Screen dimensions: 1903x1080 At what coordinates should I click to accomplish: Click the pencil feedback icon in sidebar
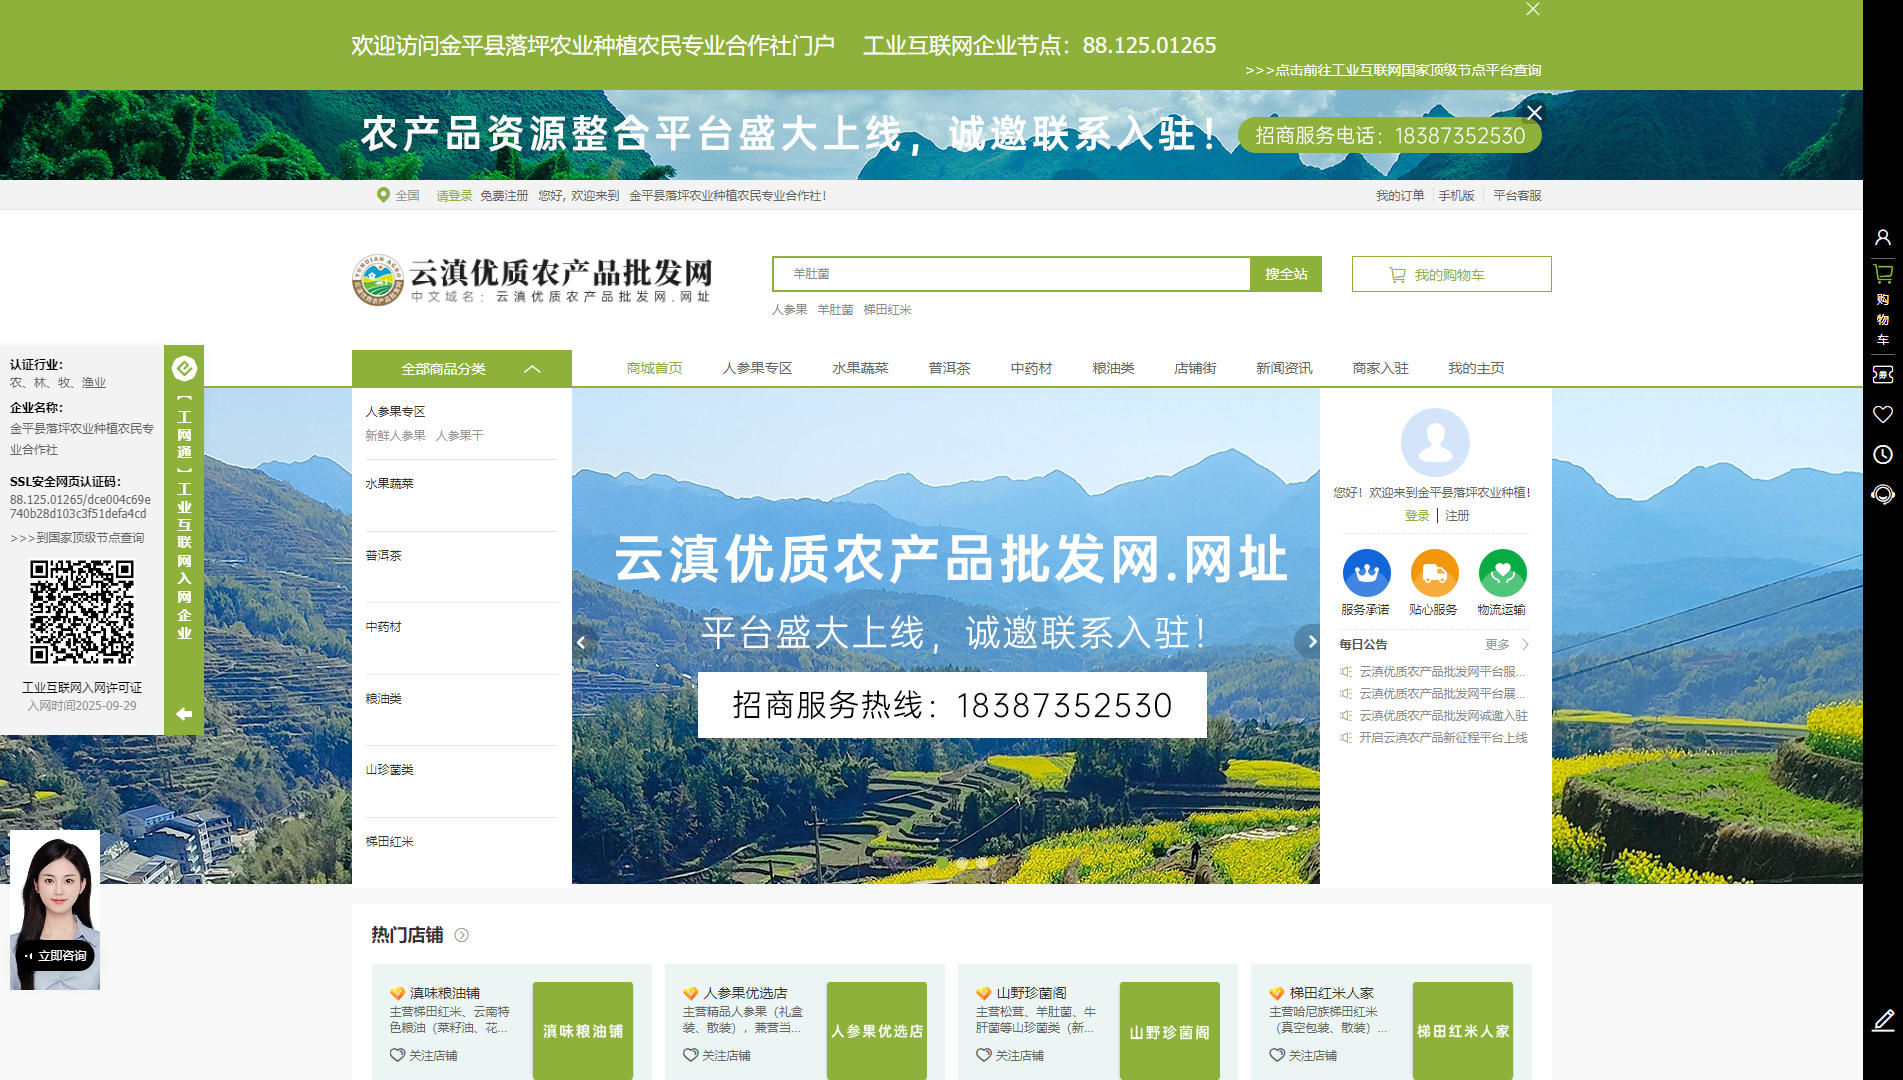(1882, 1020)
